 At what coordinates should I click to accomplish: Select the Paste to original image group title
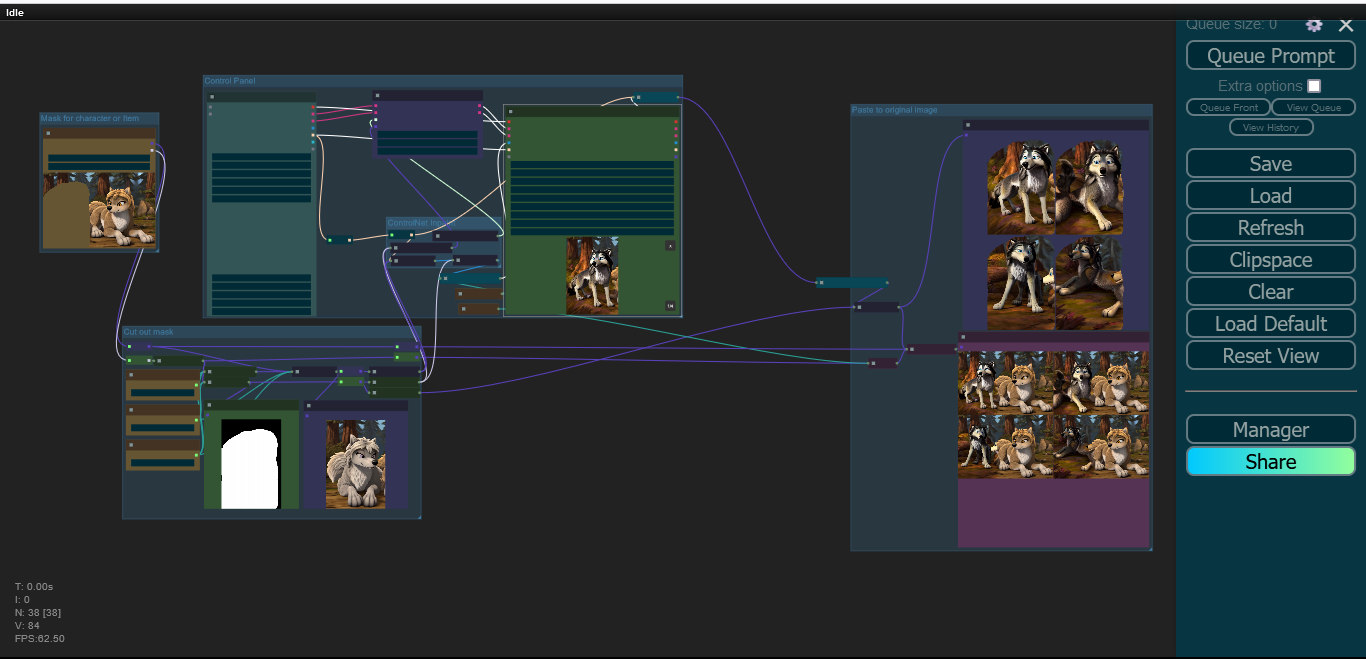click(895, 110)
